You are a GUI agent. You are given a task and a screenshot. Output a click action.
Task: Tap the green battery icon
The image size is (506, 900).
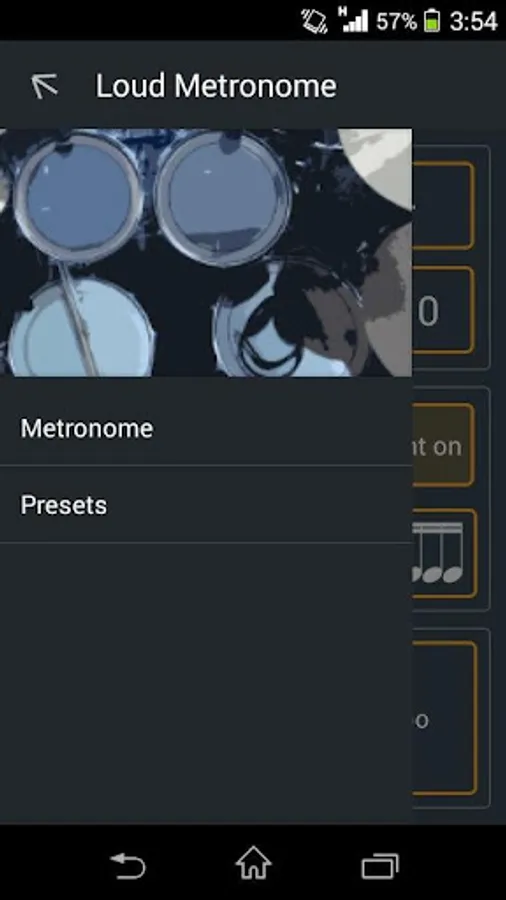point(432,21)
